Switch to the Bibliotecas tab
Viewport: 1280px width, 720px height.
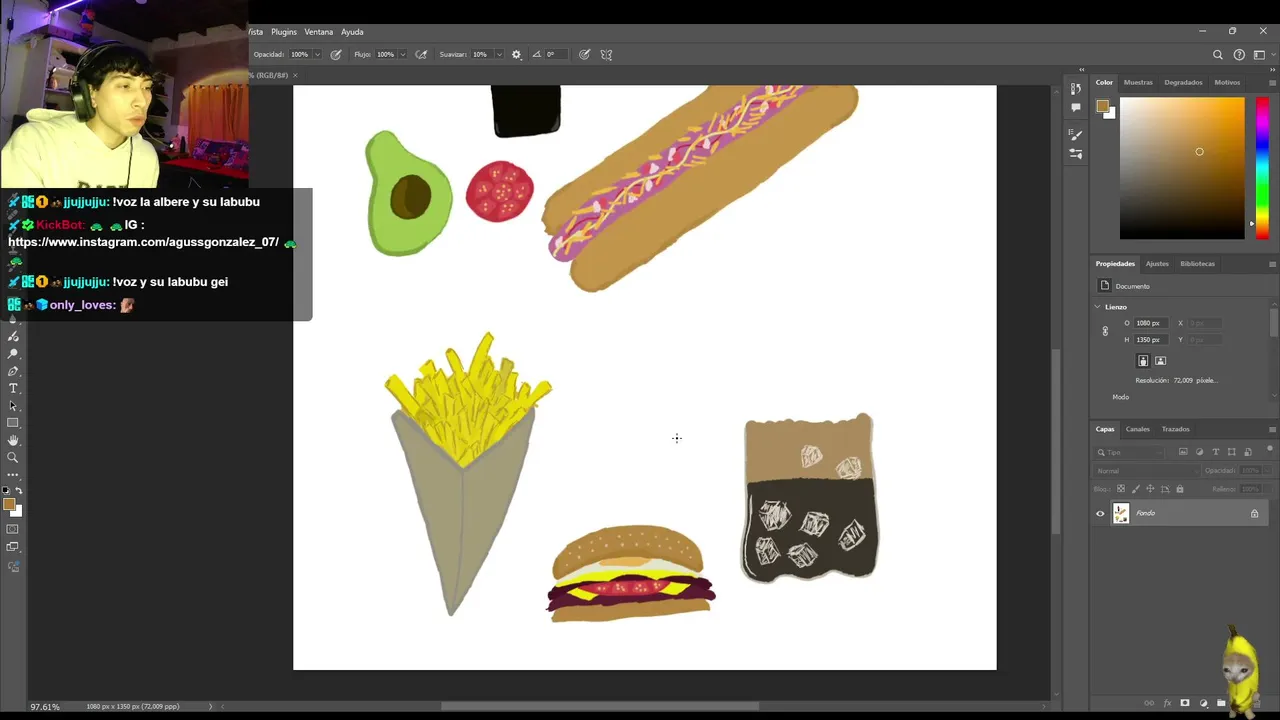(1197, 264)
